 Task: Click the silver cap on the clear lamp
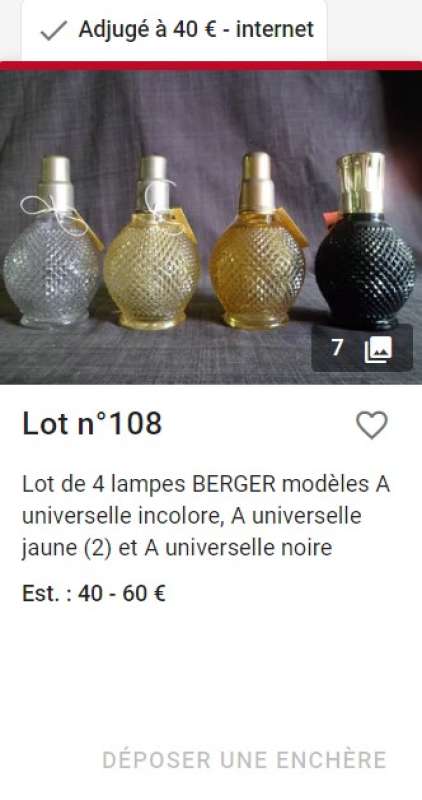55,181
